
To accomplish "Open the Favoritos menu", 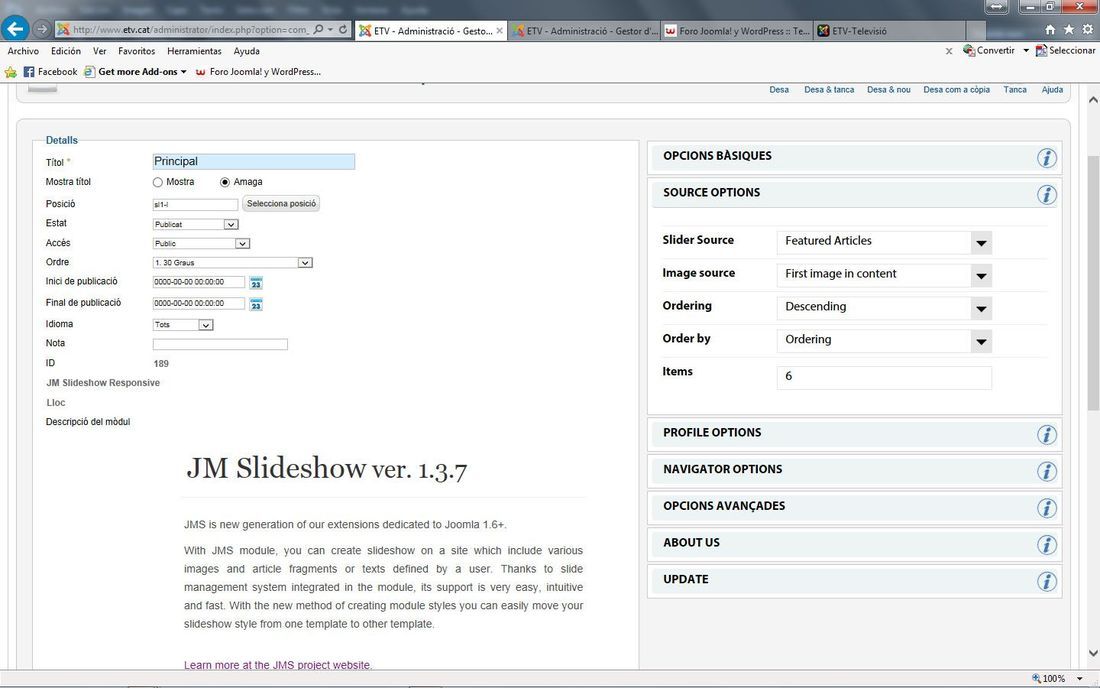I will click(x=137, y=51).
